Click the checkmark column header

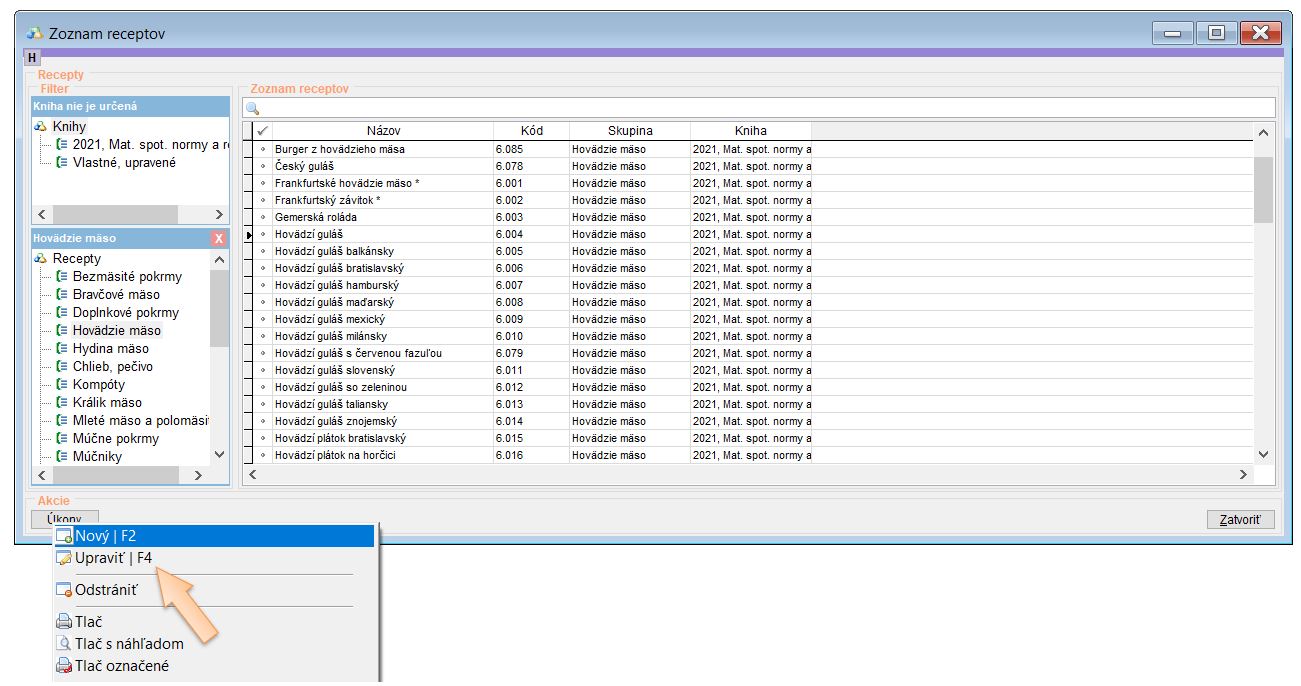263,131
